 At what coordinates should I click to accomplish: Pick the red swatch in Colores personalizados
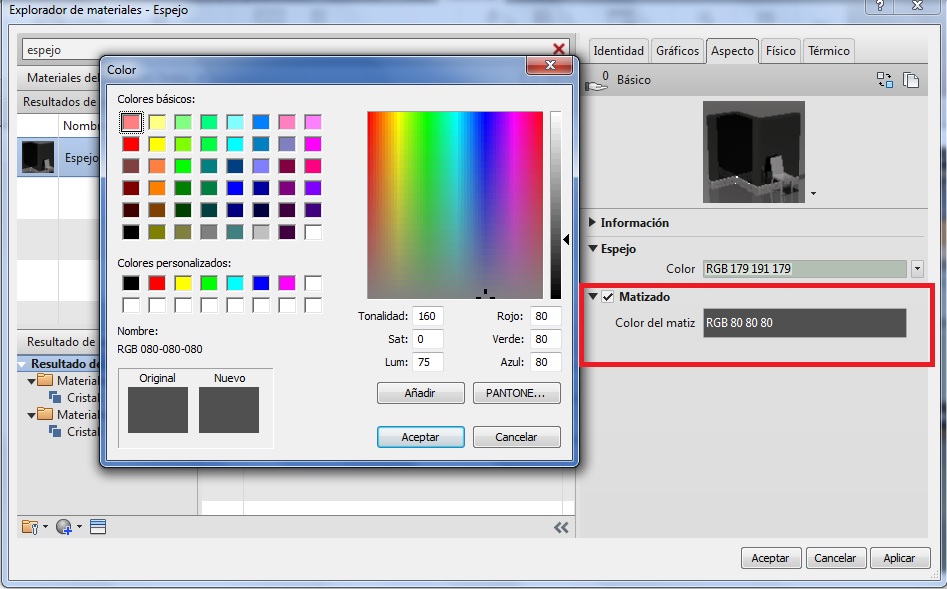(157, 283)
